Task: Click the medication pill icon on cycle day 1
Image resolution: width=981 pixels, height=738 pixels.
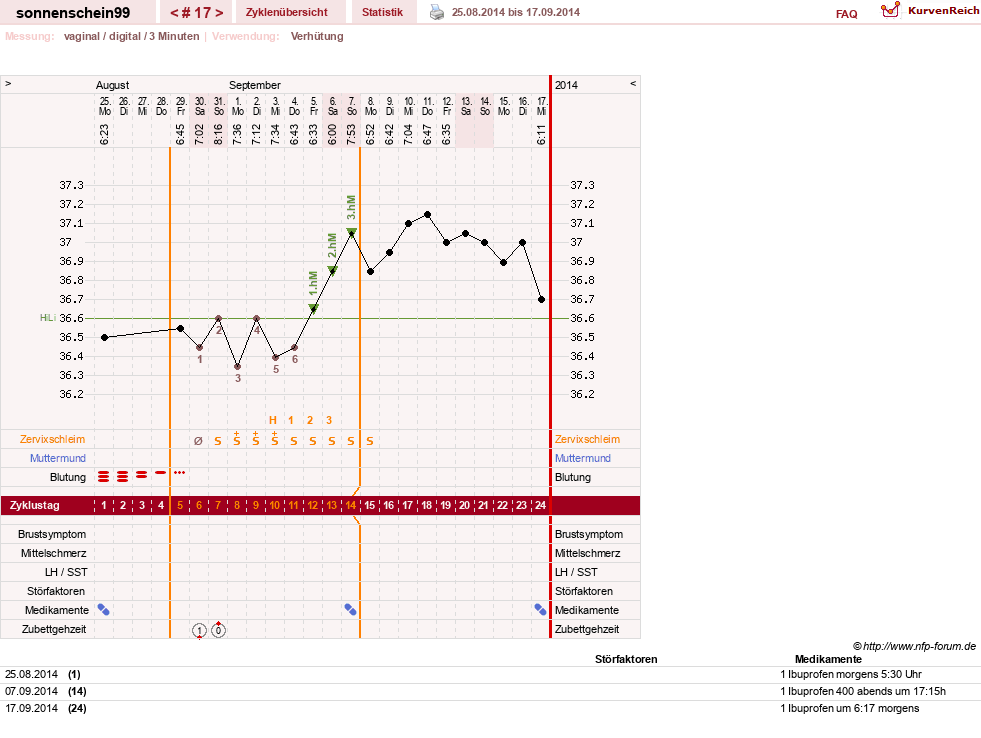Action: [x=104, y=610]
